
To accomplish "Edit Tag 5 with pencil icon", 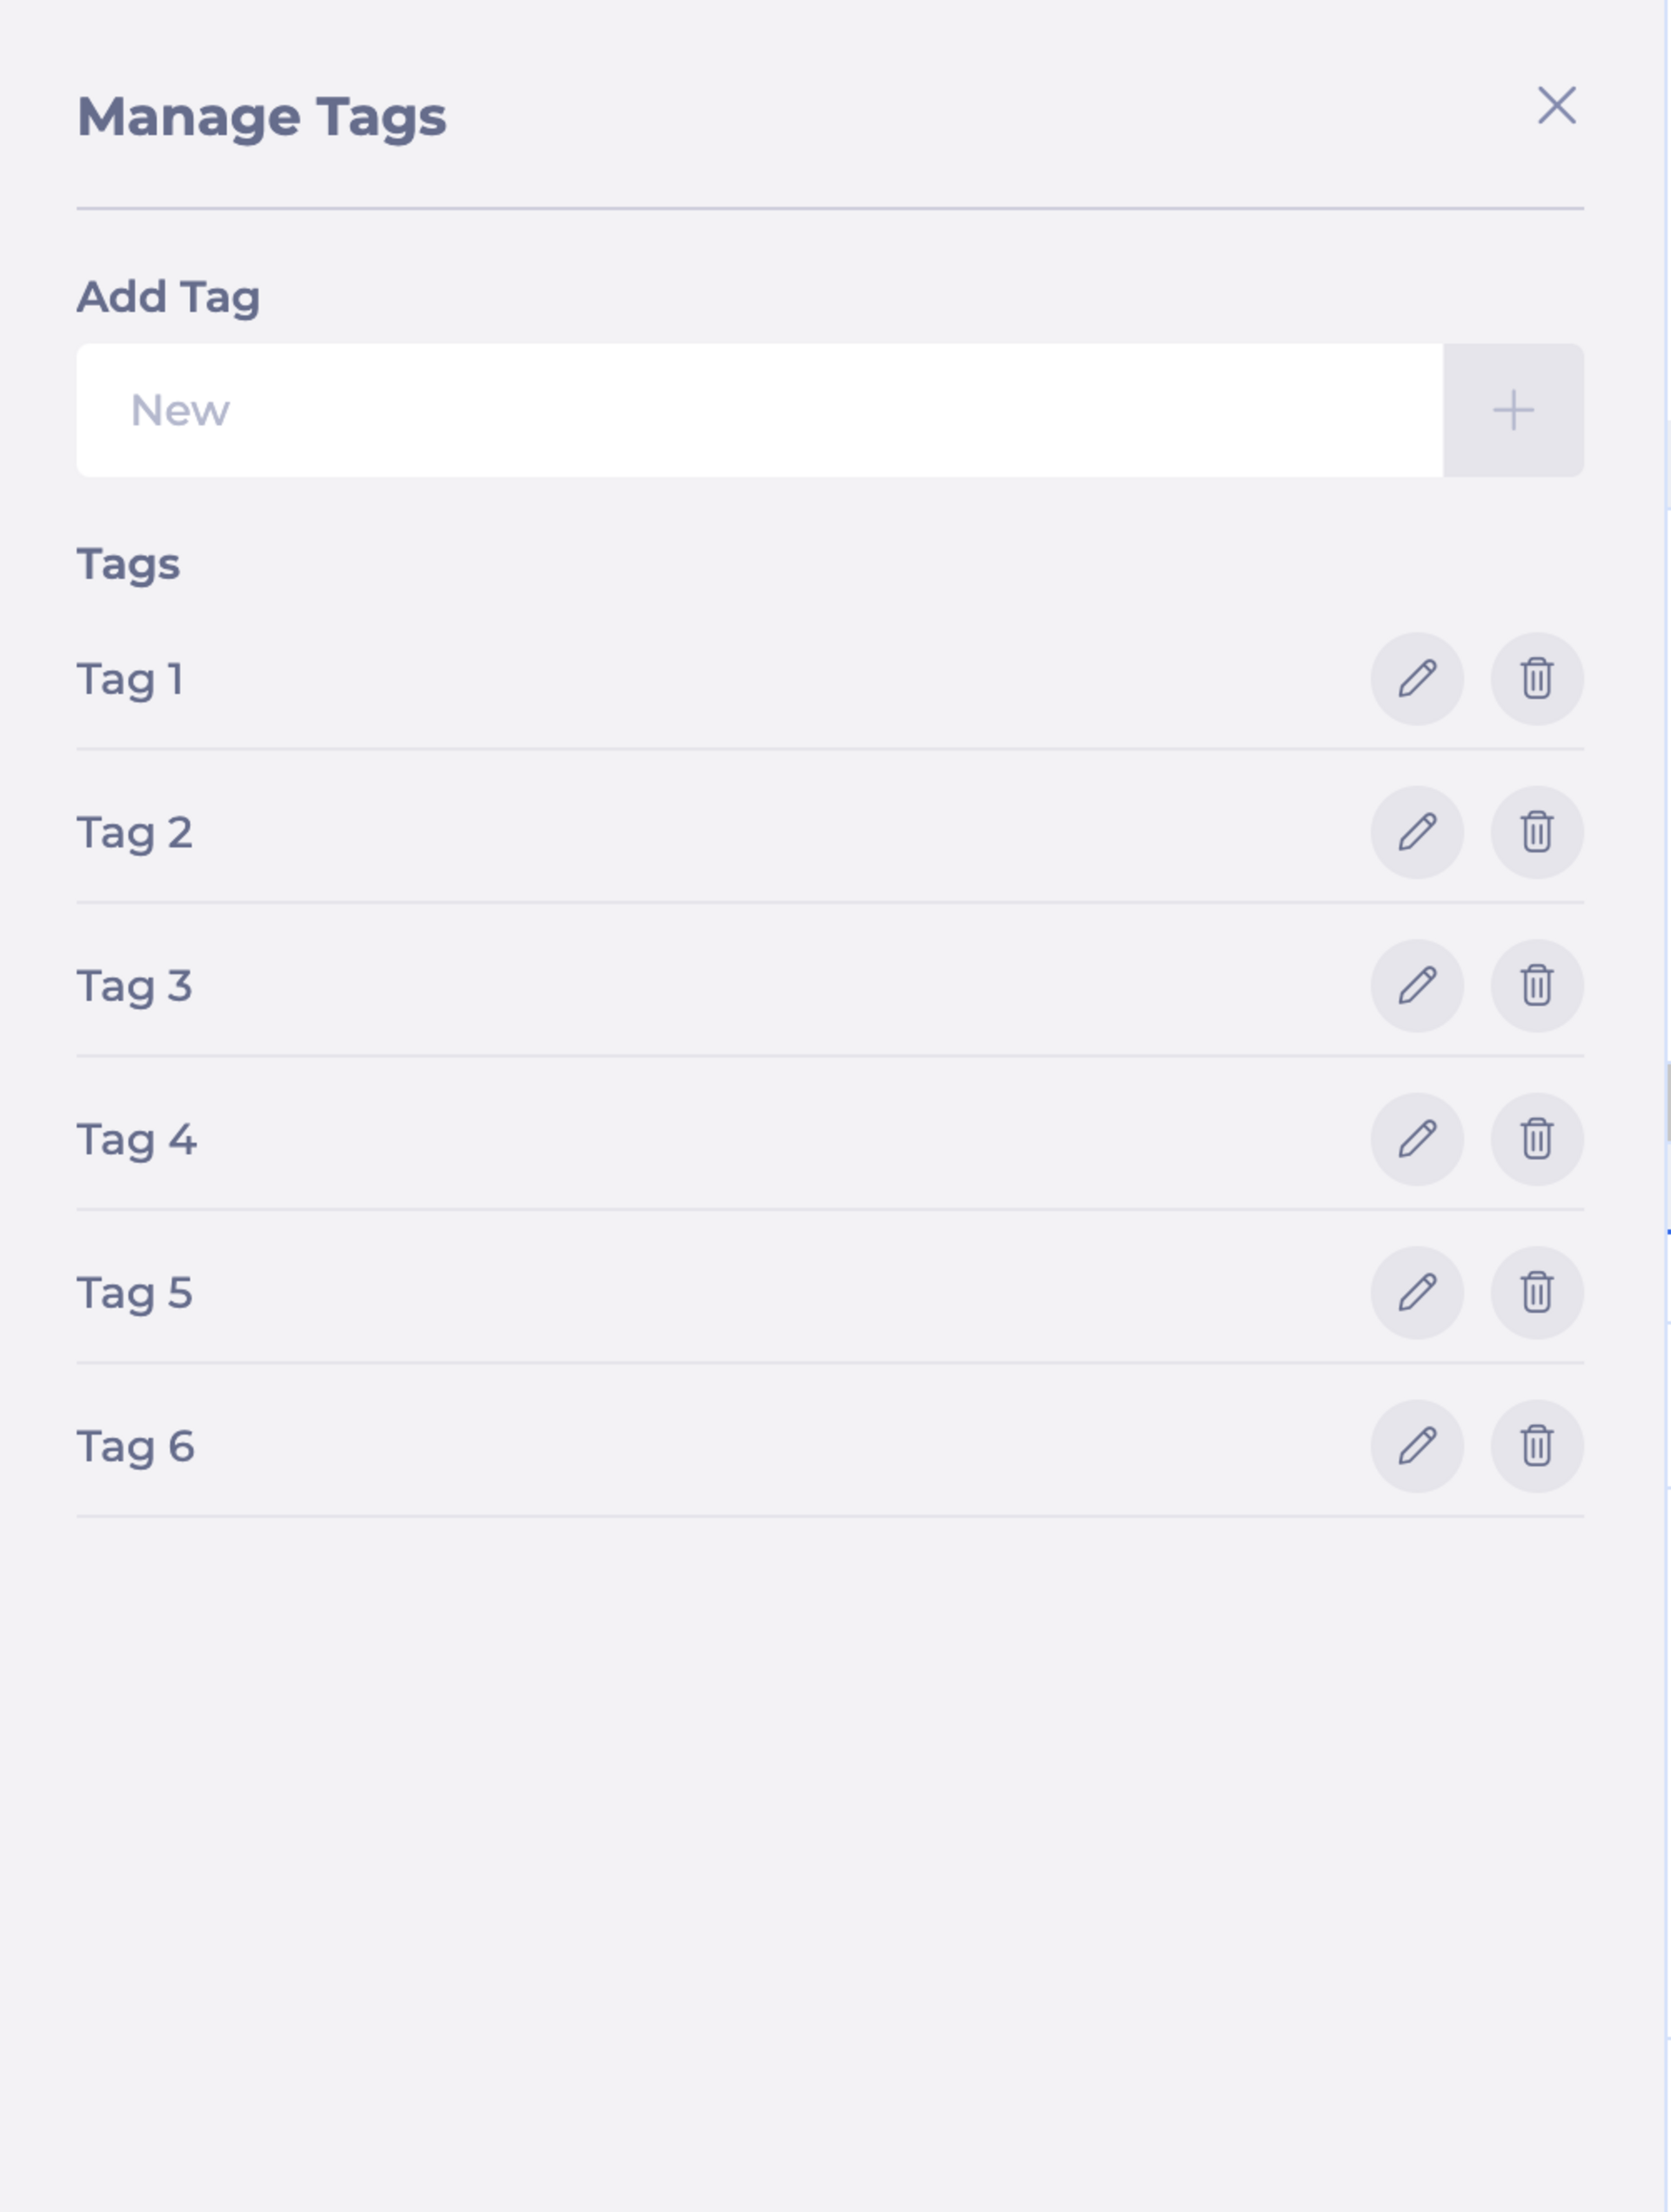I will (1417, 1293).
